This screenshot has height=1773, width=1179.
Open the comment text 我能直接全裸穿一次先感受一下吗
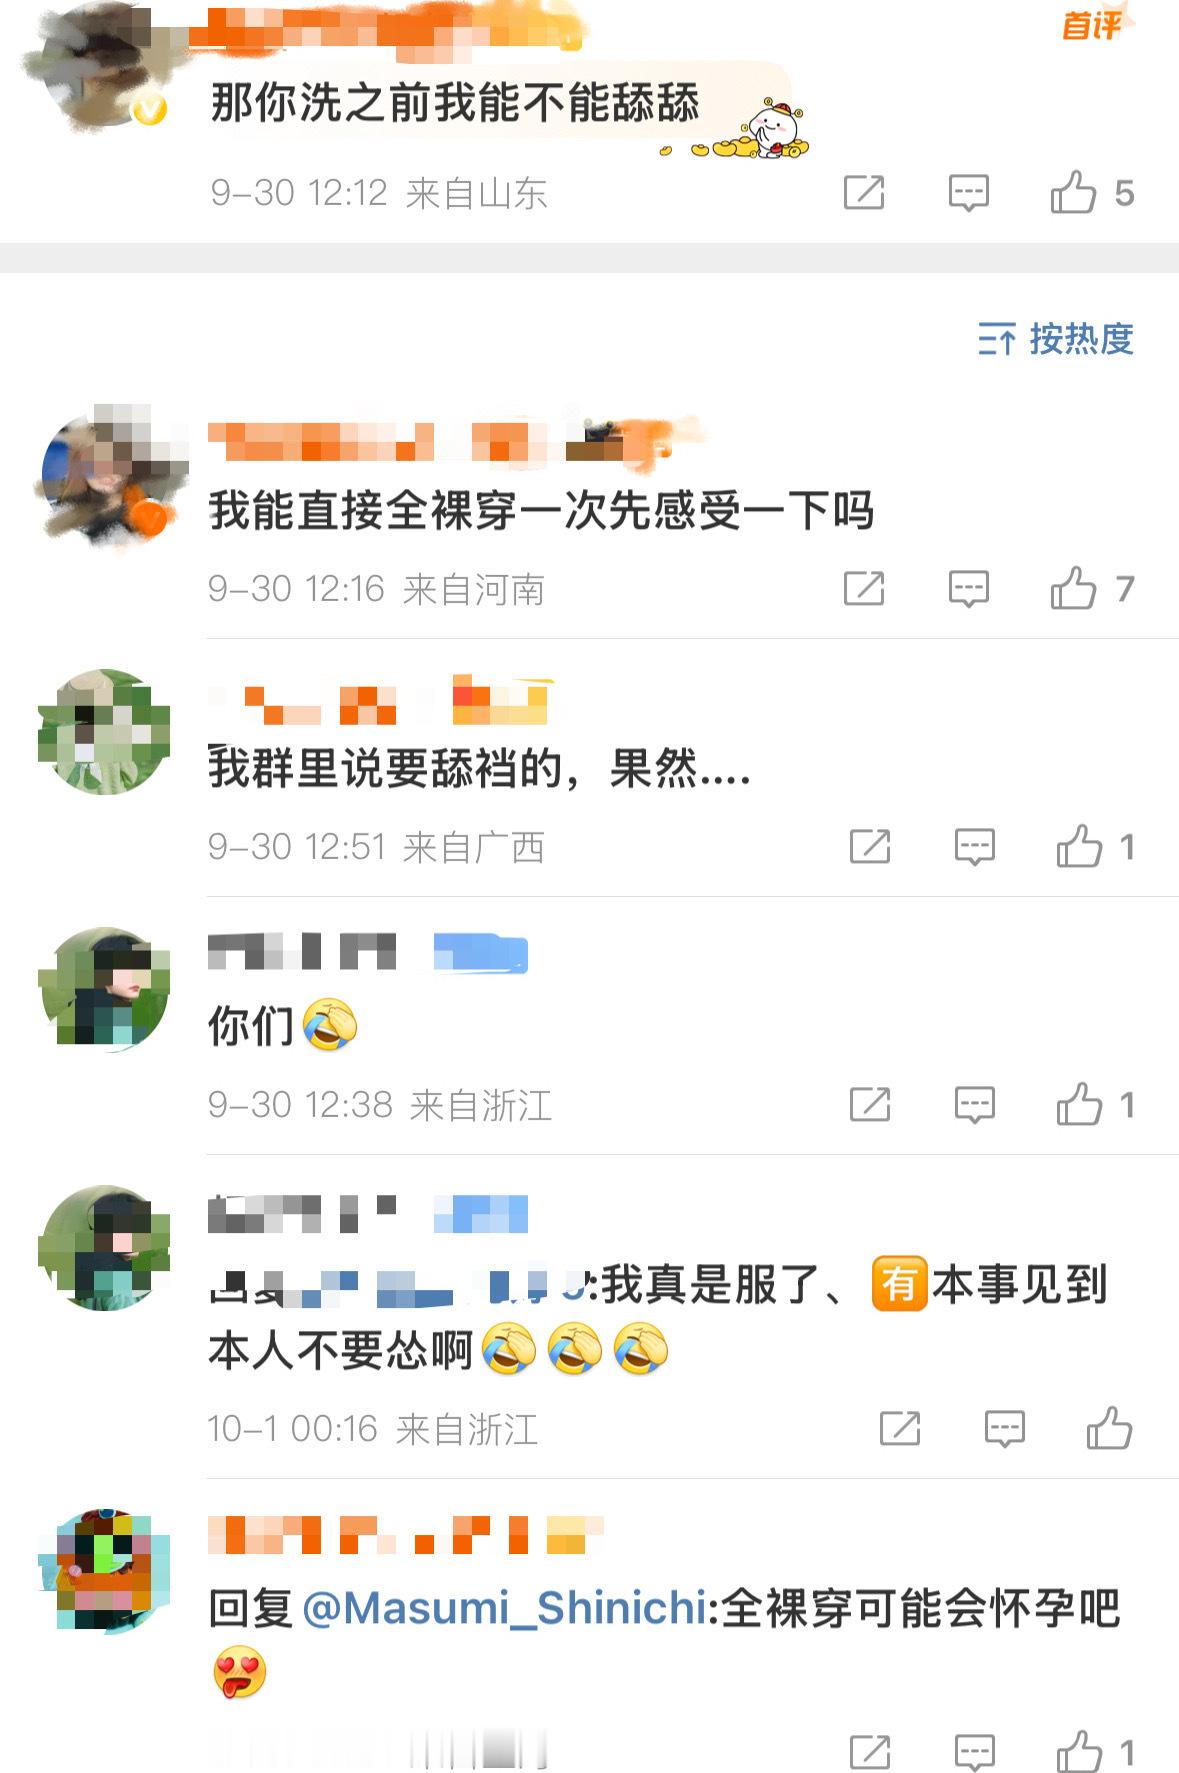pyautogui.click(x=541, y=511)
